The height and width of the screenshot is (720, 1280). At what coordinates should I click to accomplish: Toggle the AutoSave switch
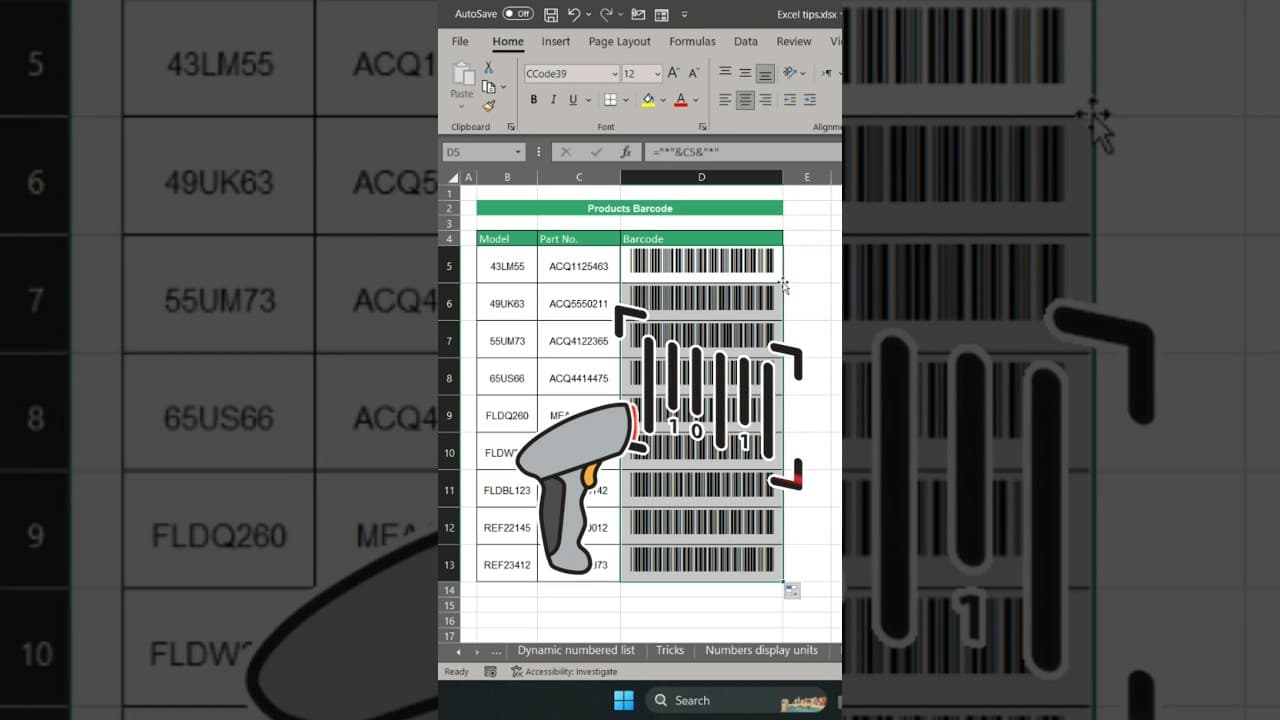pyautogui.click(x=517, y=14)
